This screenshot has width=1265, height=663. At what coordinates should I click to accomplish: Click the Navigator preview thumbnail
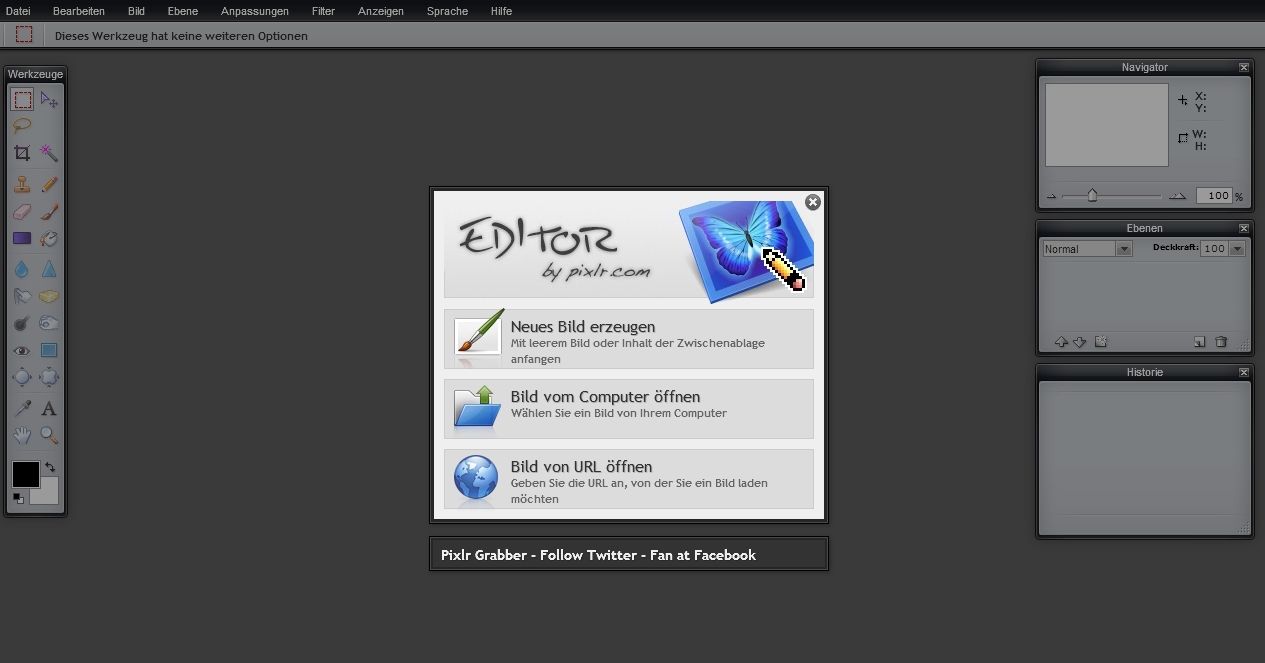[1106, 125]
